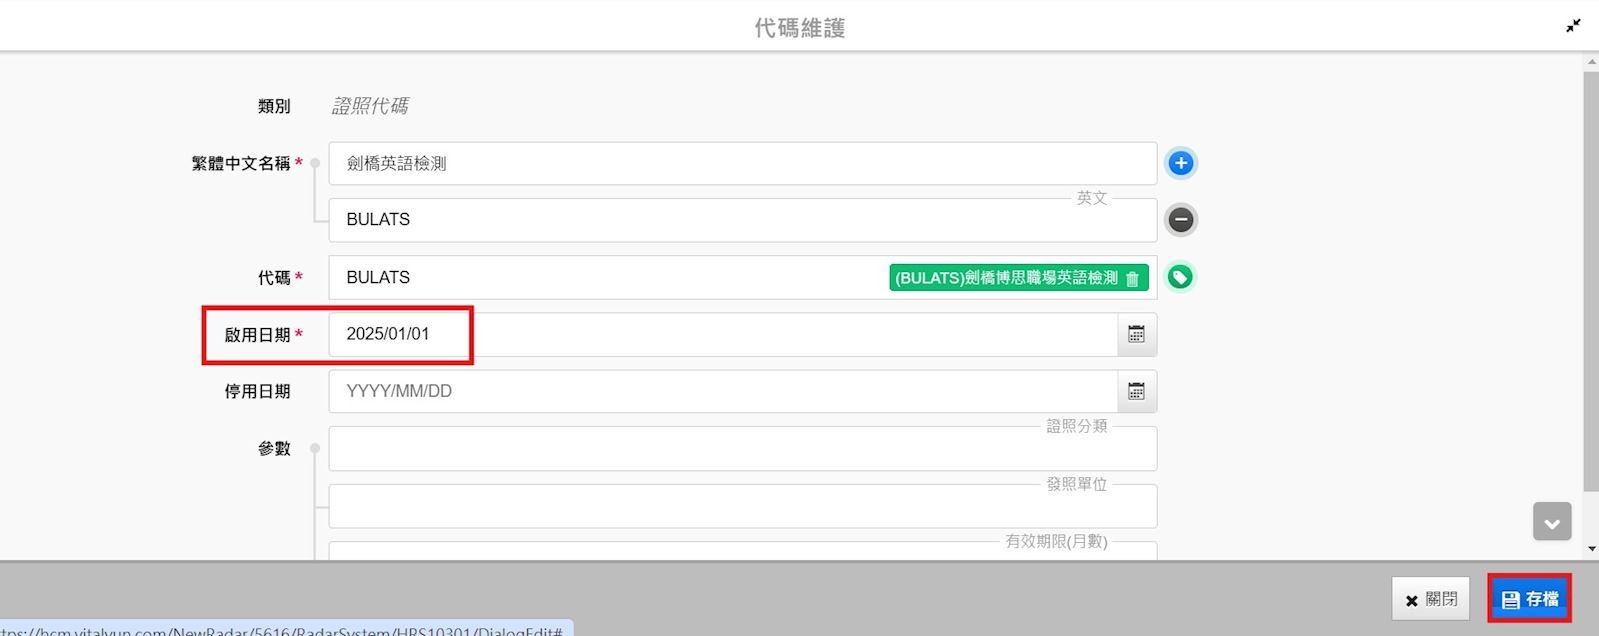Shrink the dialog using the top-right collapse icon
The width and height of the screenshot is (1599, 636).
click(1573, 26)
